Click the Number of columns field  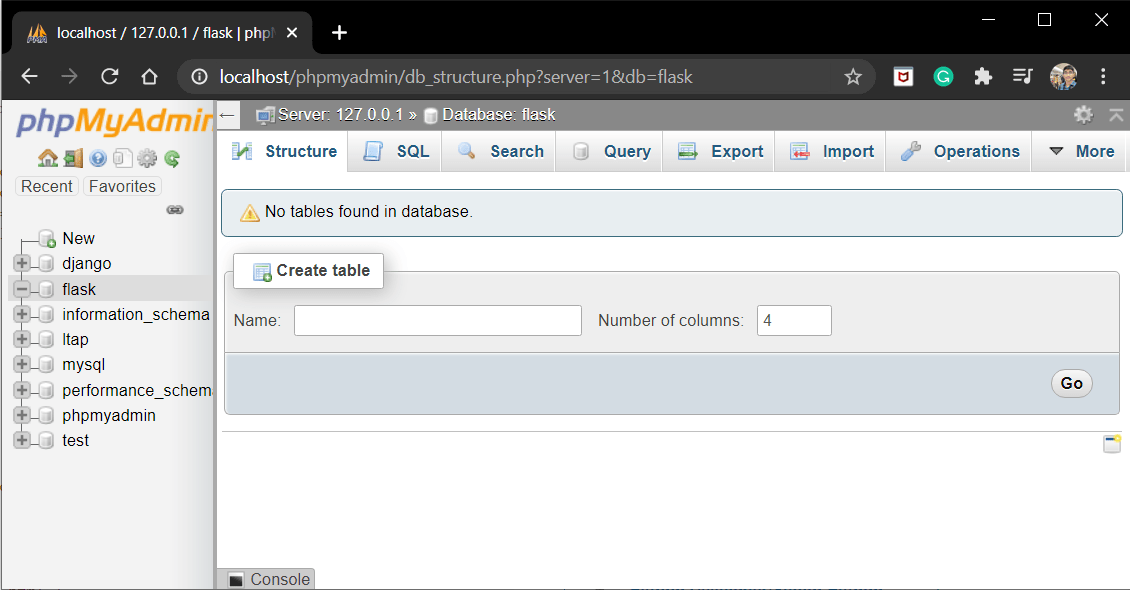click(794, 320)
